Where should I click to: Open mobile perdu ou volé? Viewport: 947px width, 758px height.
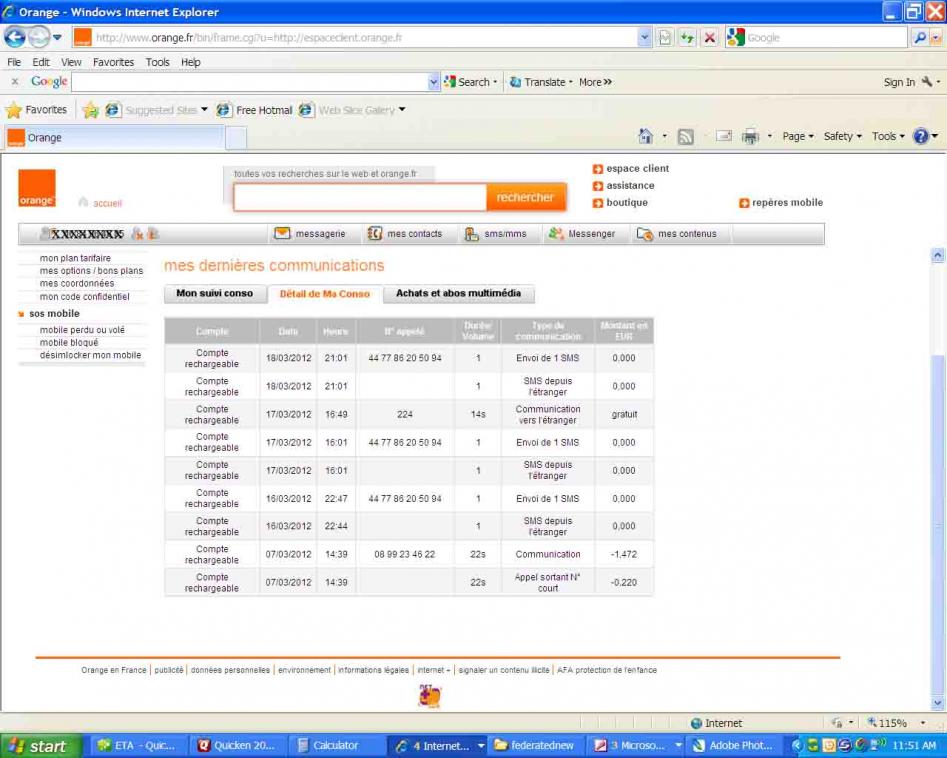tap(81, 329)
